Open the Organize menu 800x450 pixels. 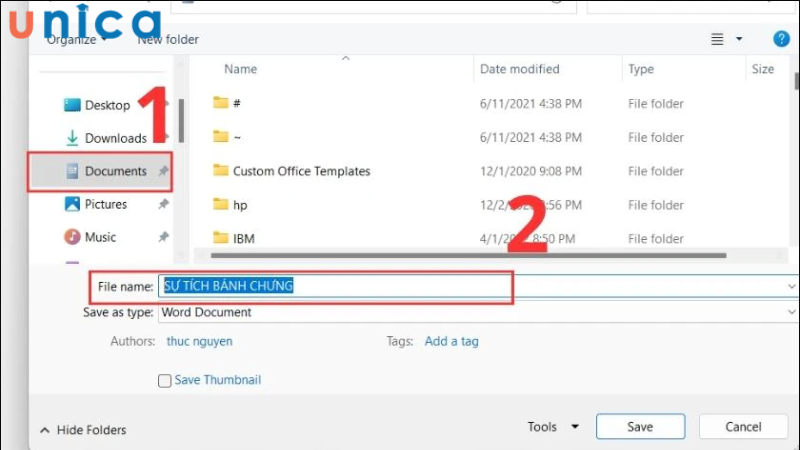pos(76,39)
